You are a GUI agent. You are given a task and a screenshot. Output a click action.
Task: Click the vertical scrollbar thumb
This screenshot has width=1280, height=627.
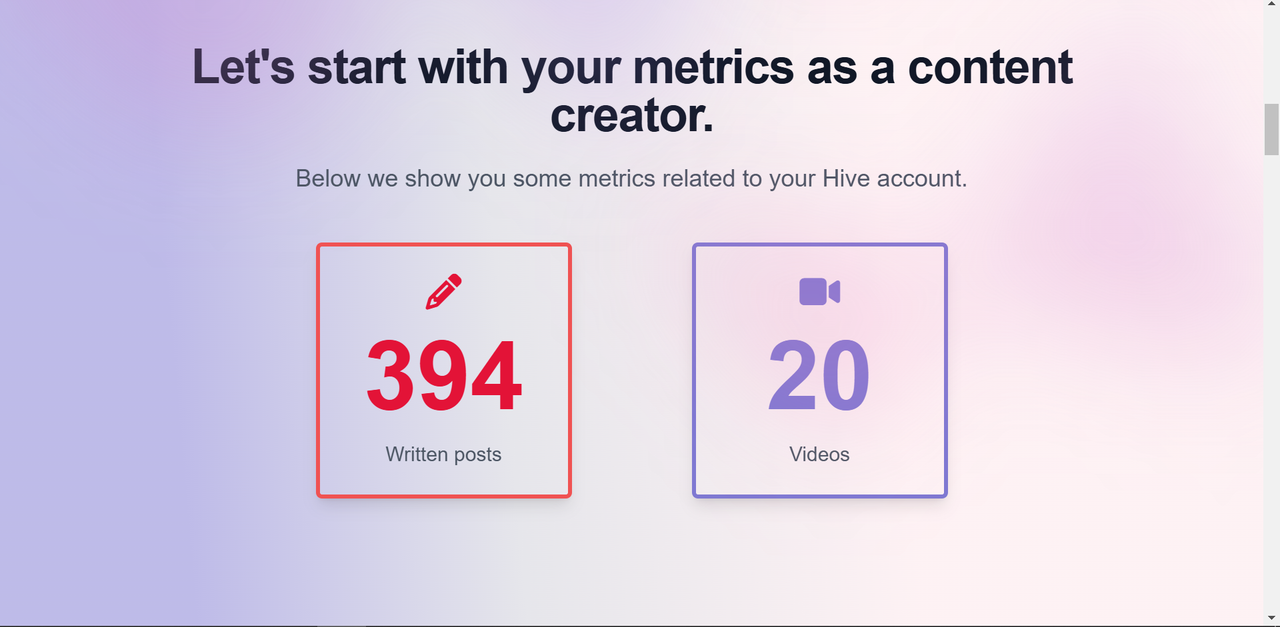click(1271, 129)
